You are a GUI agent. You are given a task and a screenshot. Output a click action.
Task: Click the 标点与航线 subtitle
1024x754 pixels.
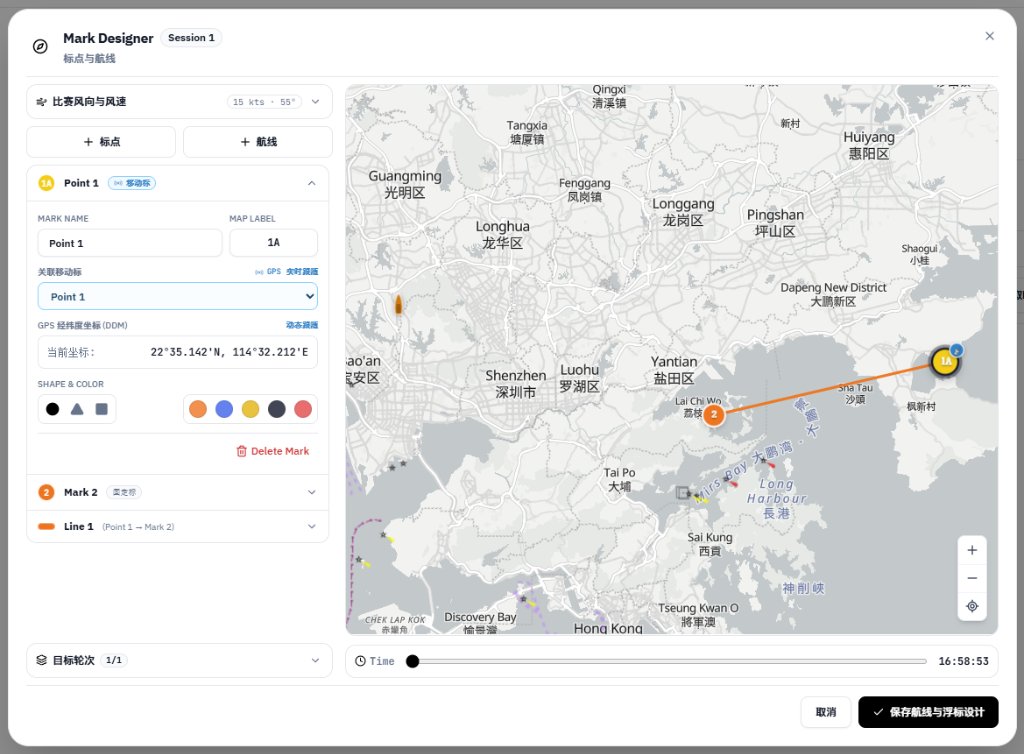coord(89,59)
